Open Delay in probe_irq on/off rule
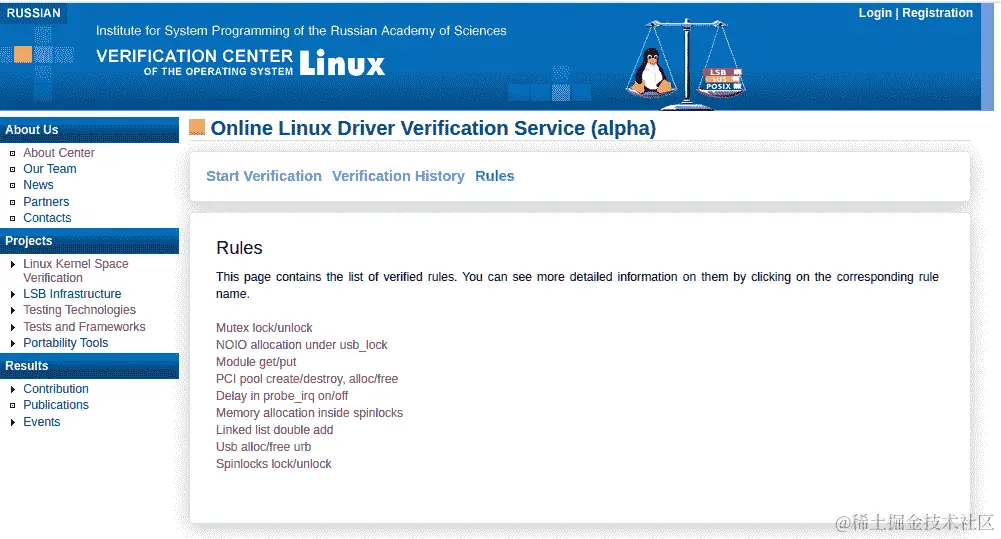Viewport: 1001px width, 539px height. (282, 396)
